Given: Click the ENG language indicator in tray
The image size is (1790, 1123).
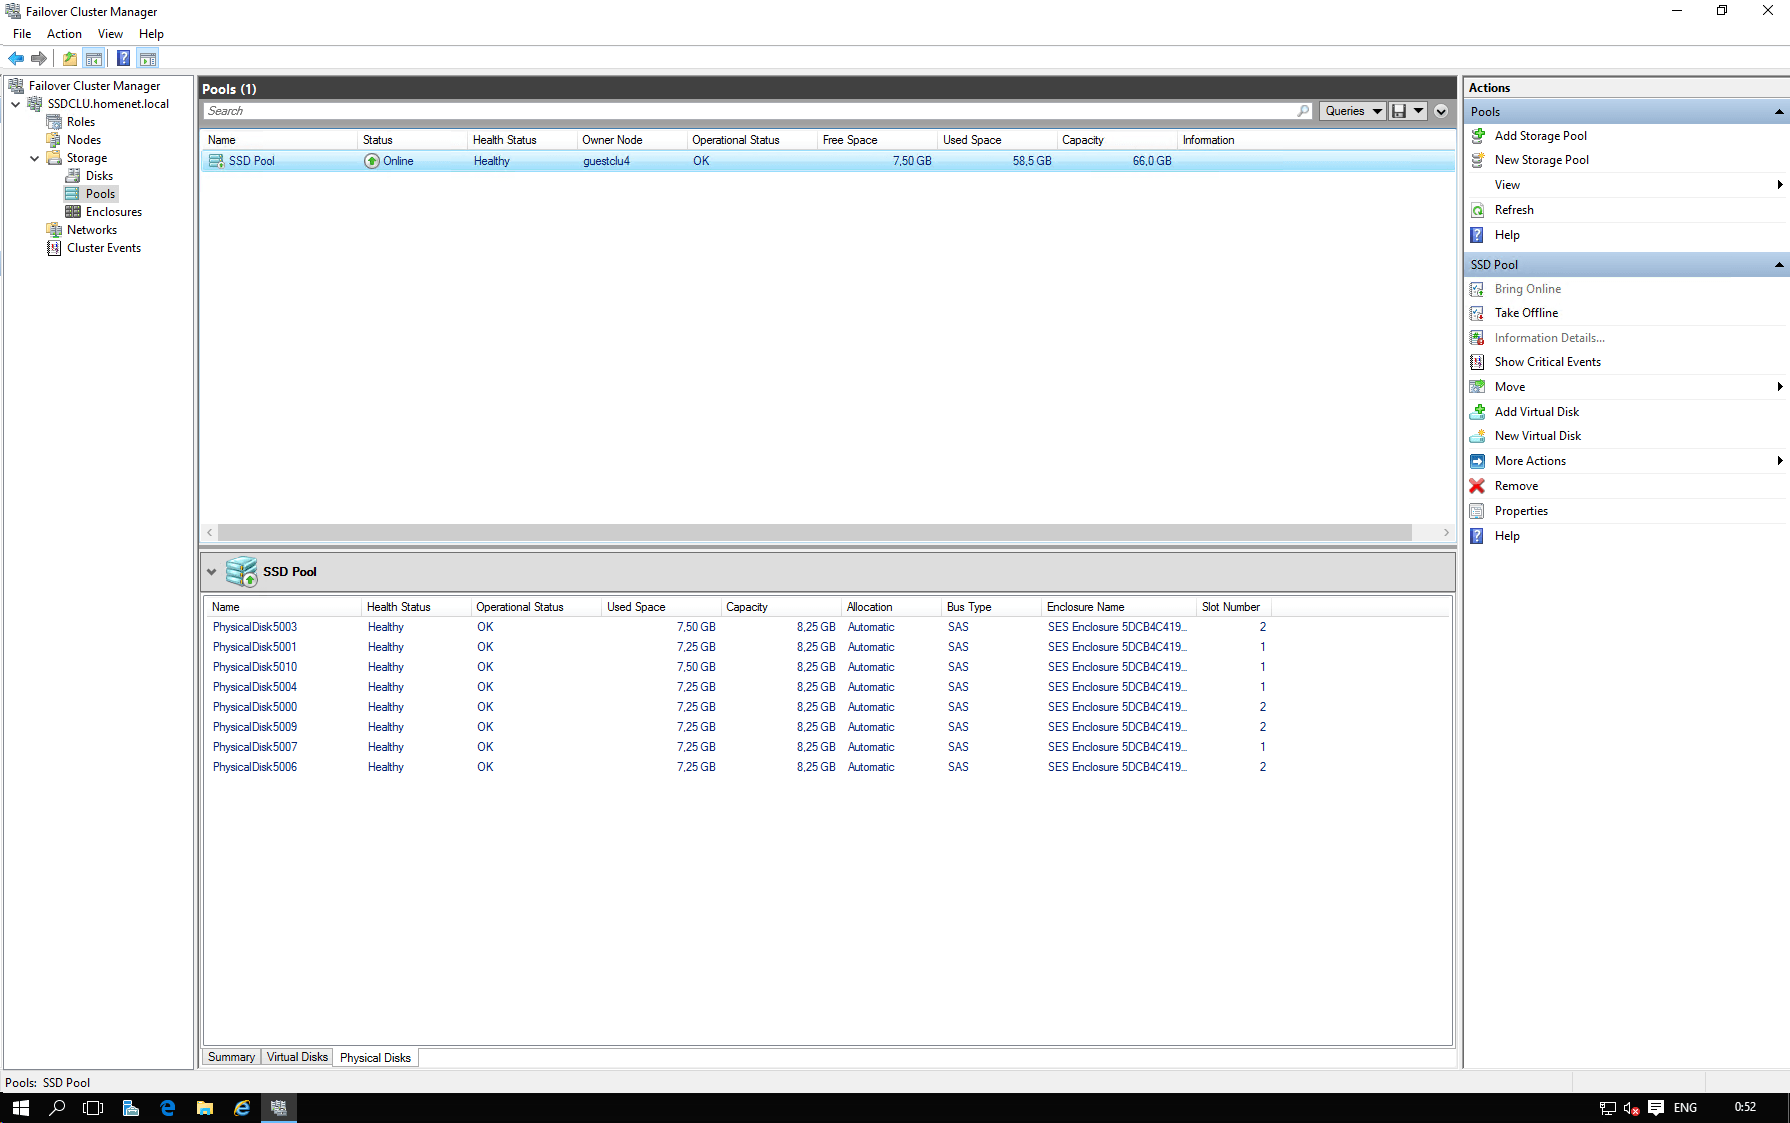Looking at the screenshot, I should pyautogui.click(x=1685, y=1107).
